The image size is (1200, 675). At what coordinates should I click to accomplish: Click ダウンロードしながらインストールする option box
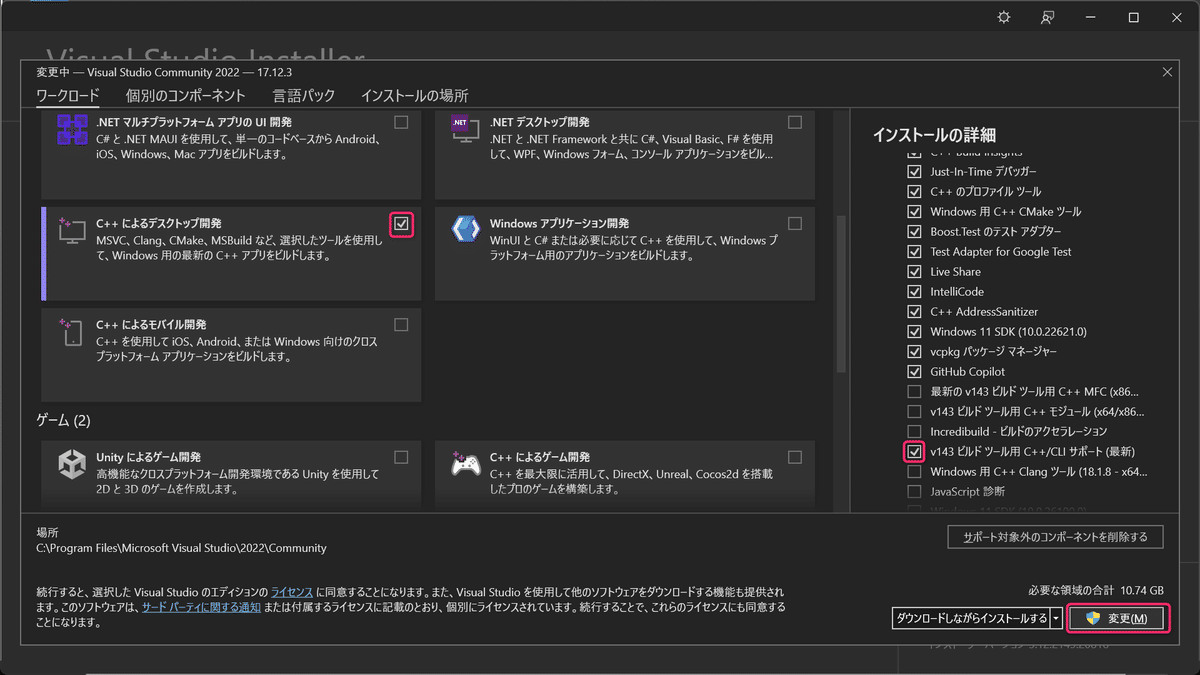(971, 619)
